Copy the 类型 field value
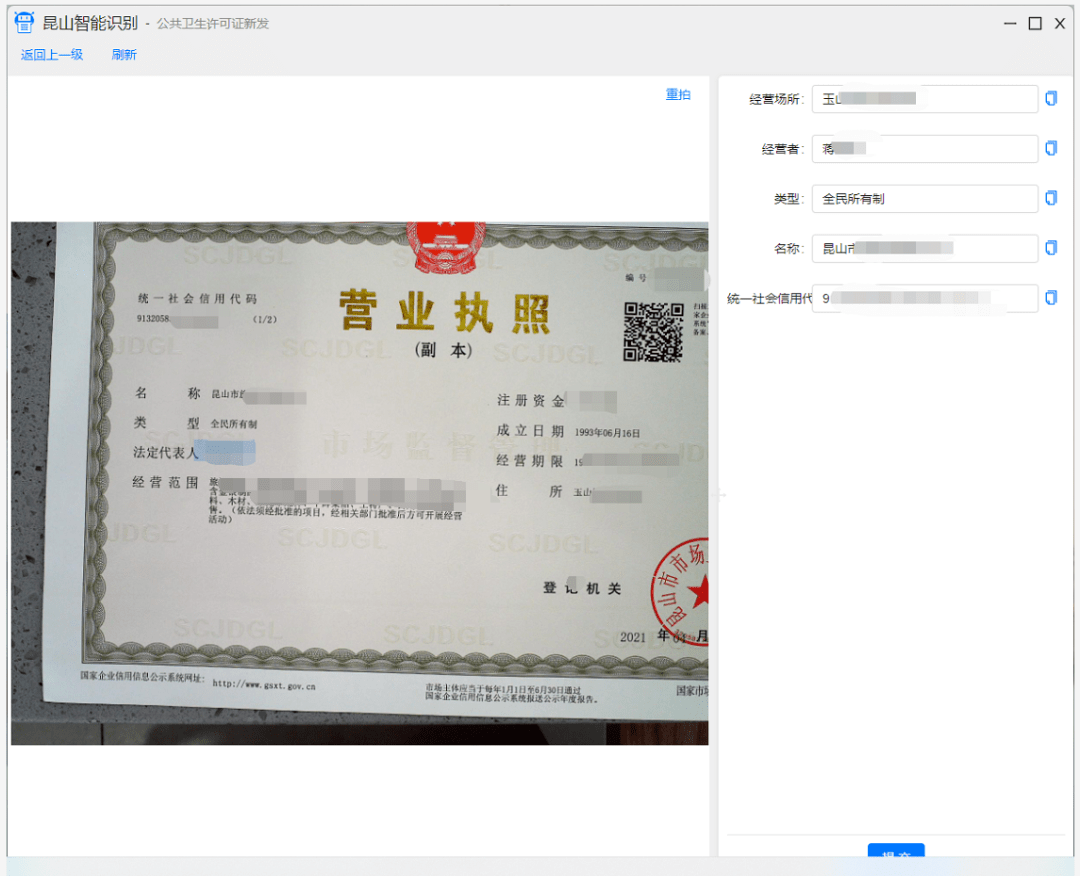The width and height of the screenshot is (1080, 876). point(1051,198)
